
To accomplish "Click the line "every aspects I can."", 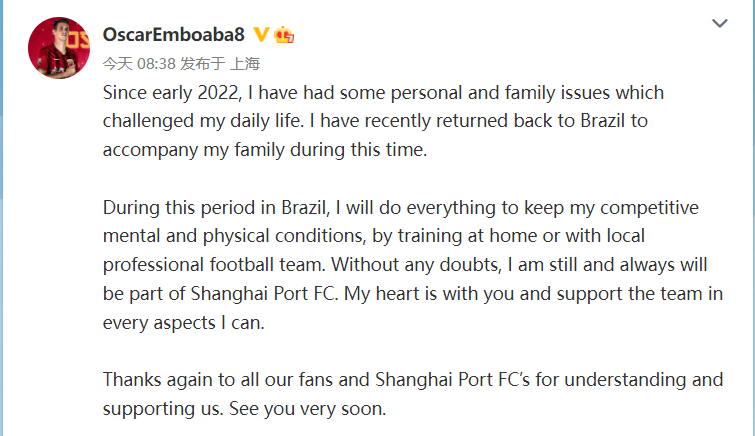I will (184, 324).
